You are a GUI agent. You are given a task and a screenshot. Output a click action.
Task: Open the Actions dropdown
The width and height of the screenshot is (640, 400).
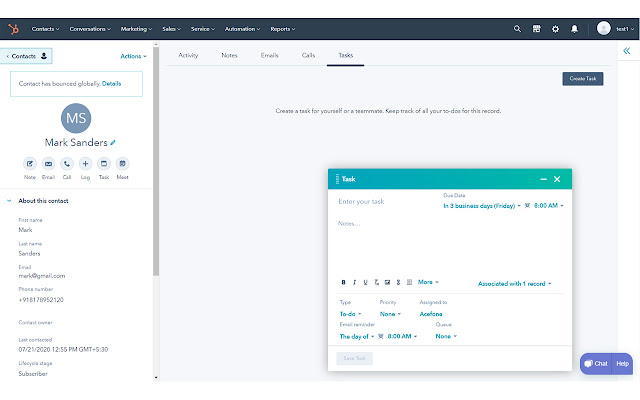[x=133, y=56]
